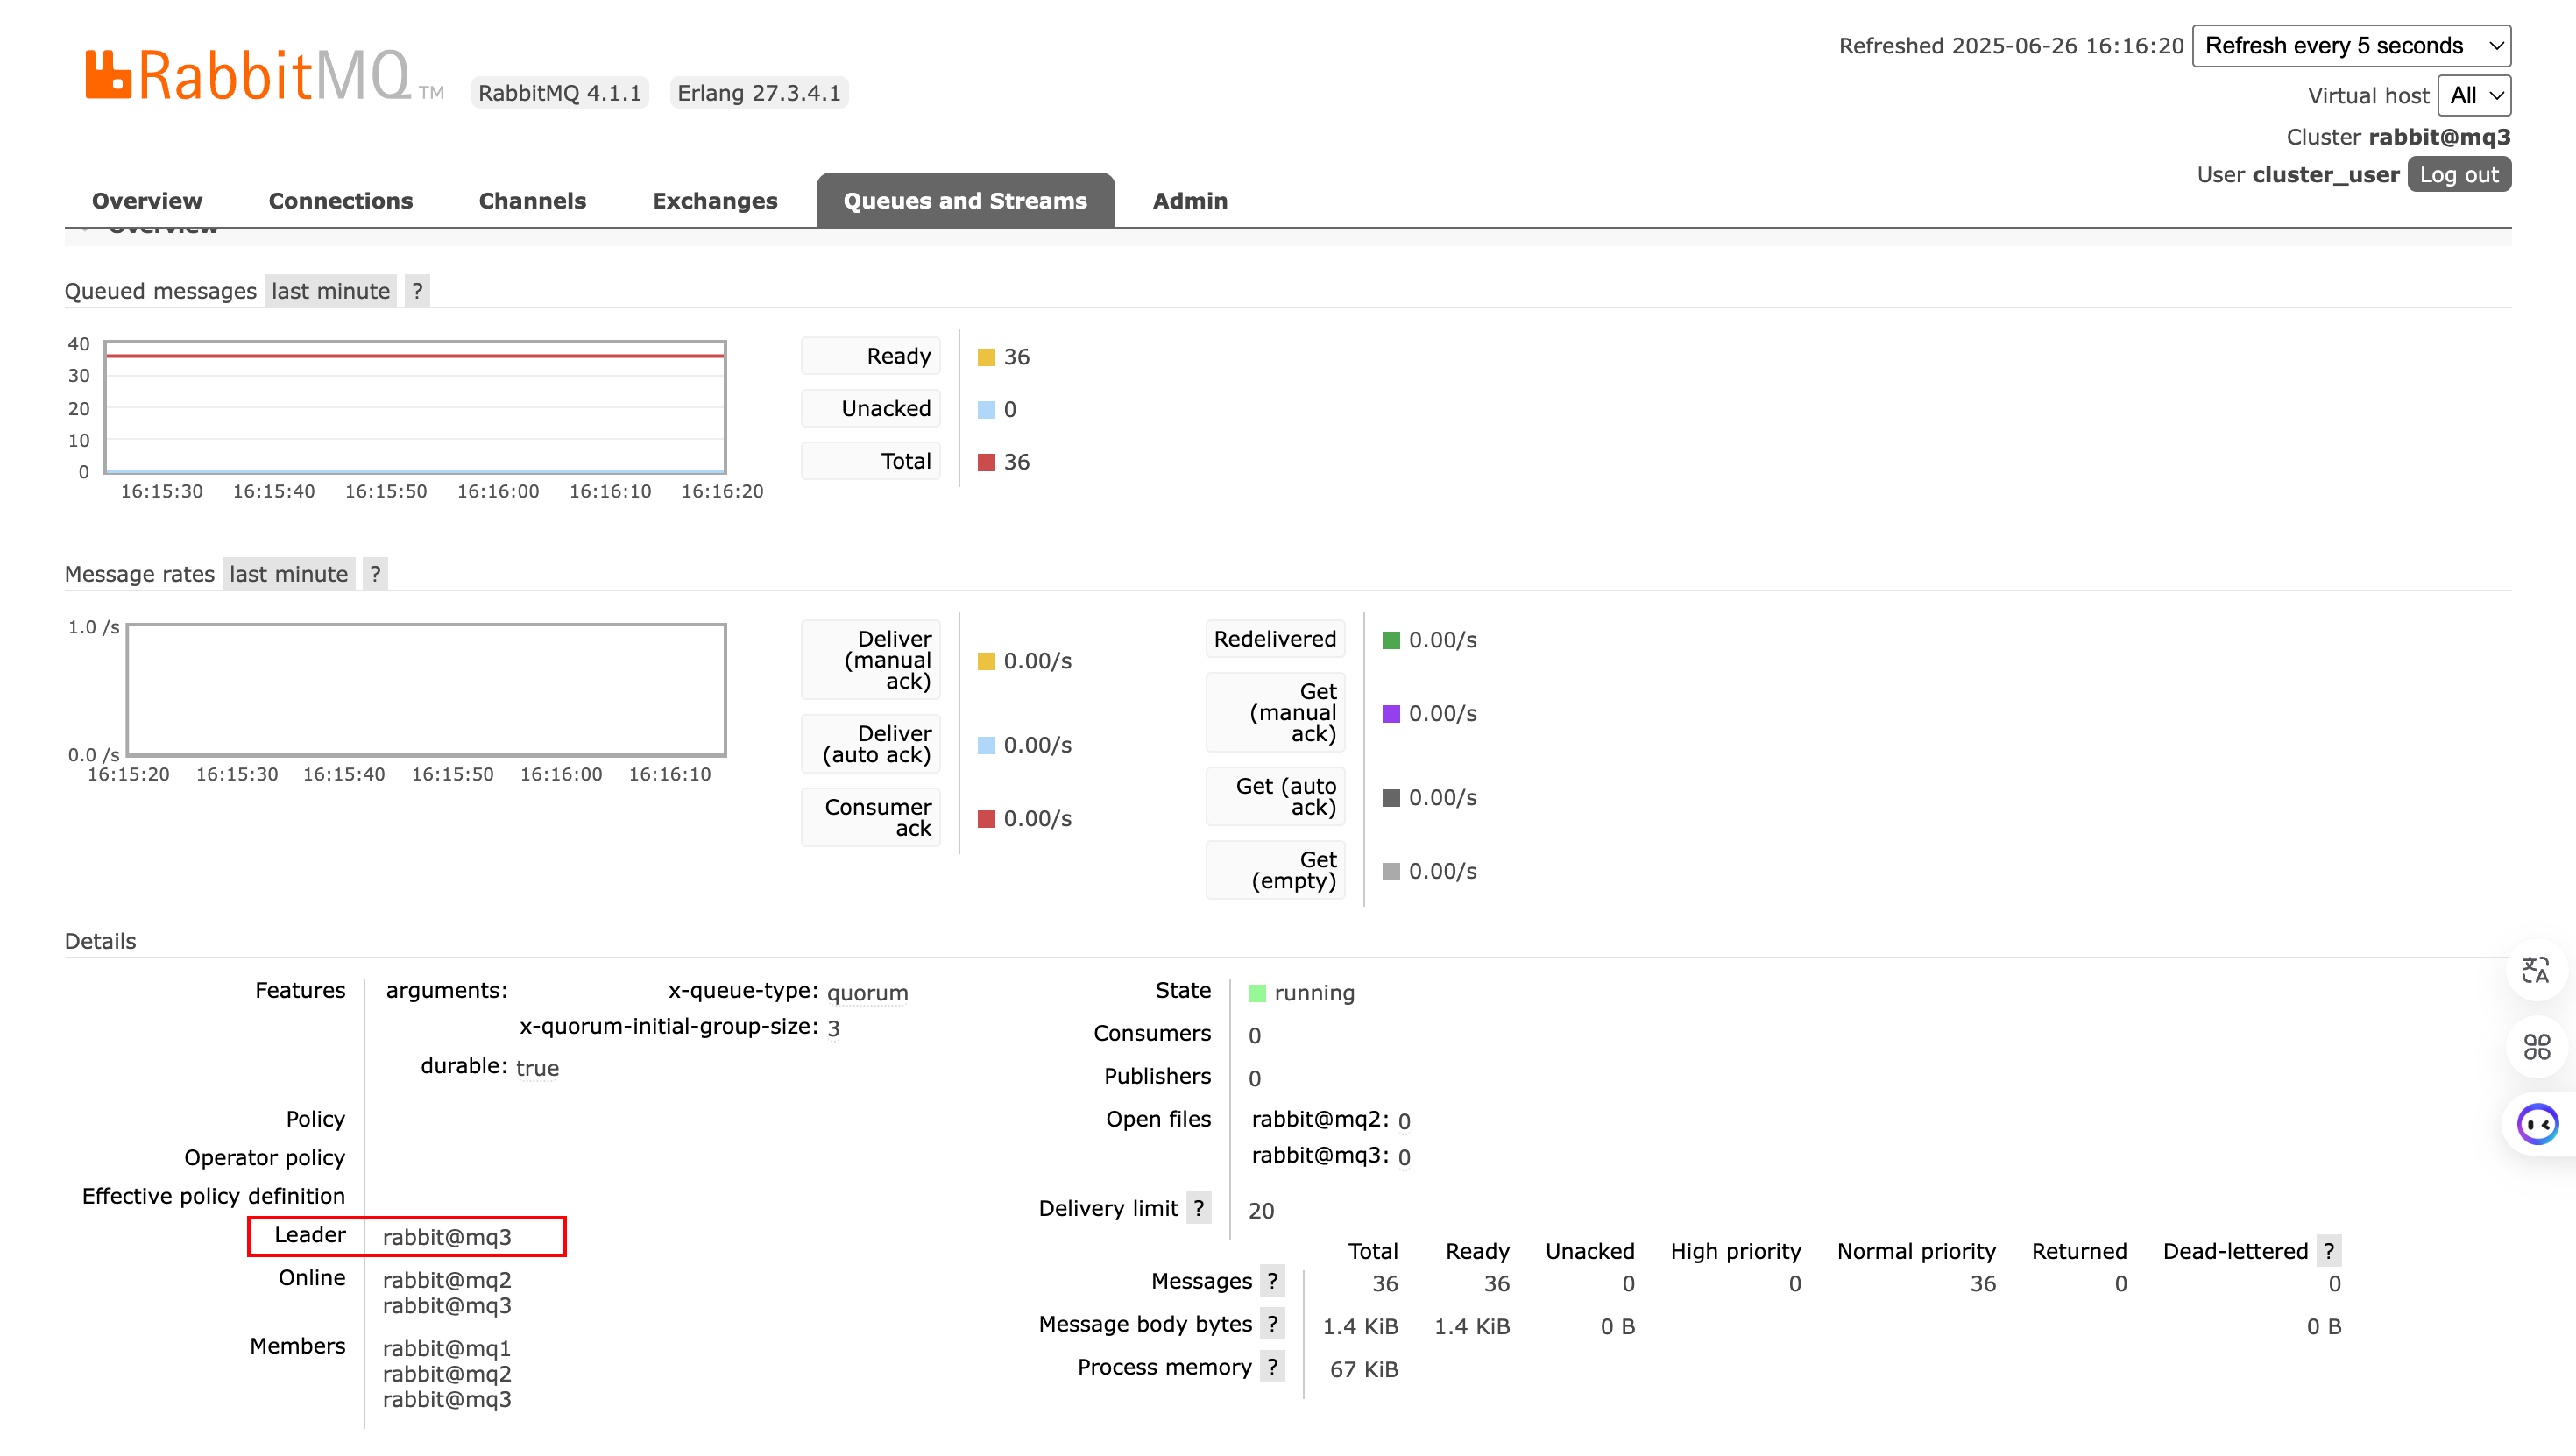2576x1456 pixels.
Task: Open help for Message rates
Action: tap(375, 574)
